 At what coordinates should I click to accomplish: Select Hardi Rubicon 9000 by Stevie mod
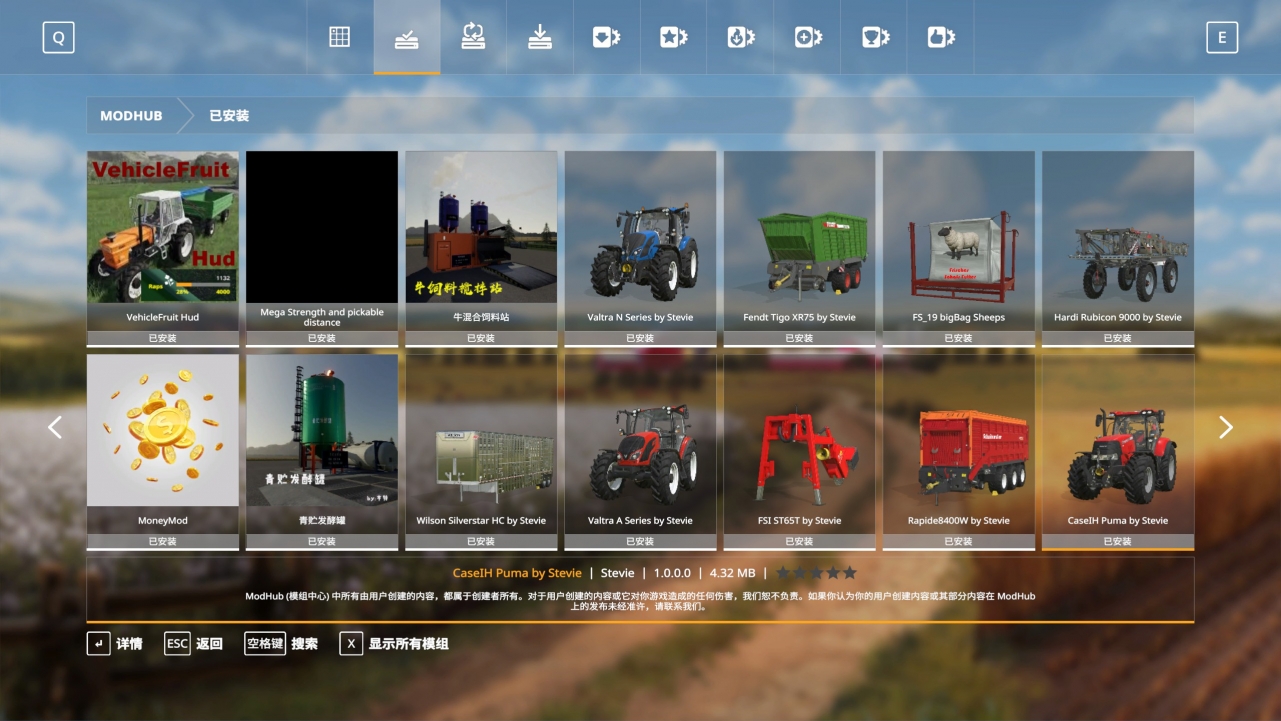(1118, 248)
